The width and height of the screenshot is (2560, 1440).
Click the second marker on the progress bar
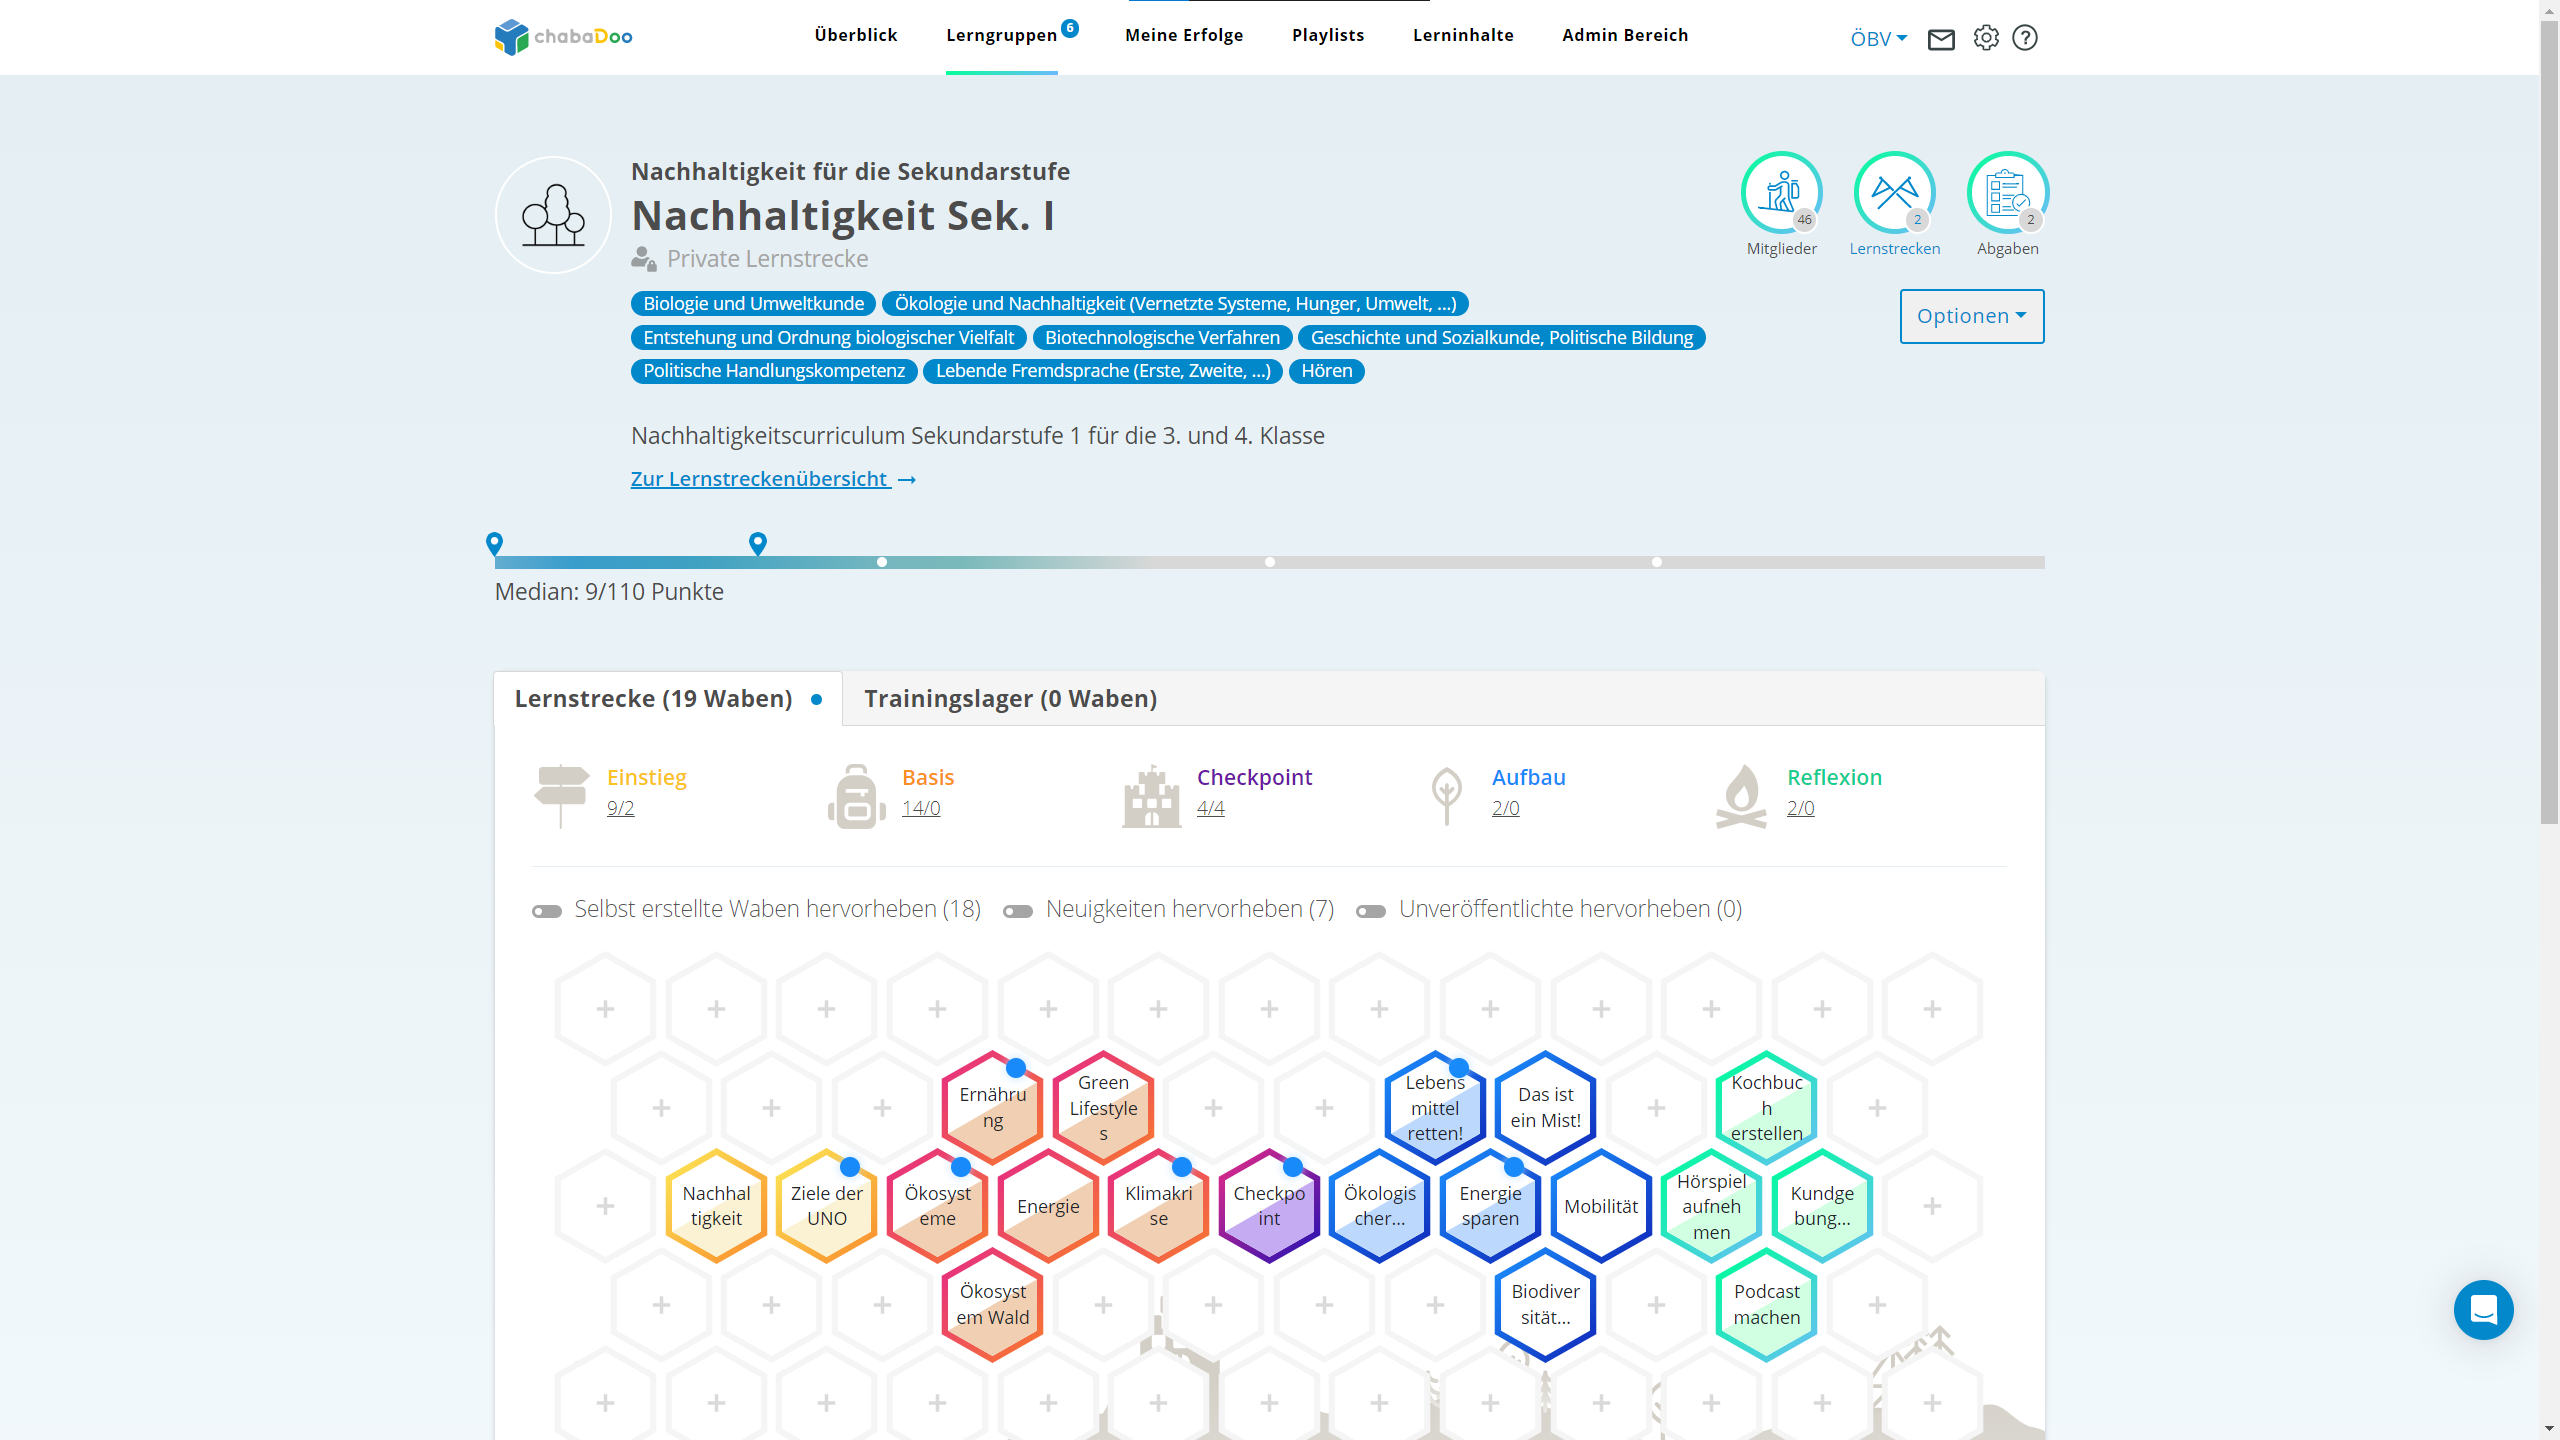[x=756, y=545]
